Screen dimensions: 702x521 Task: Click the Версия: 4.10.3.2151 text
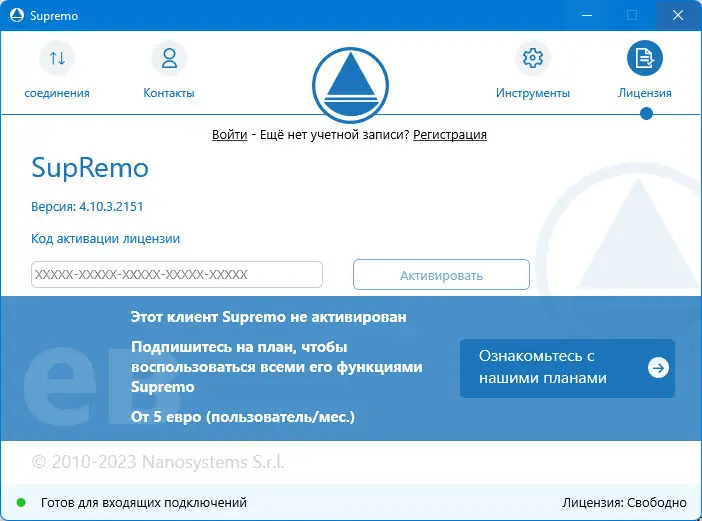pos(87,207)
